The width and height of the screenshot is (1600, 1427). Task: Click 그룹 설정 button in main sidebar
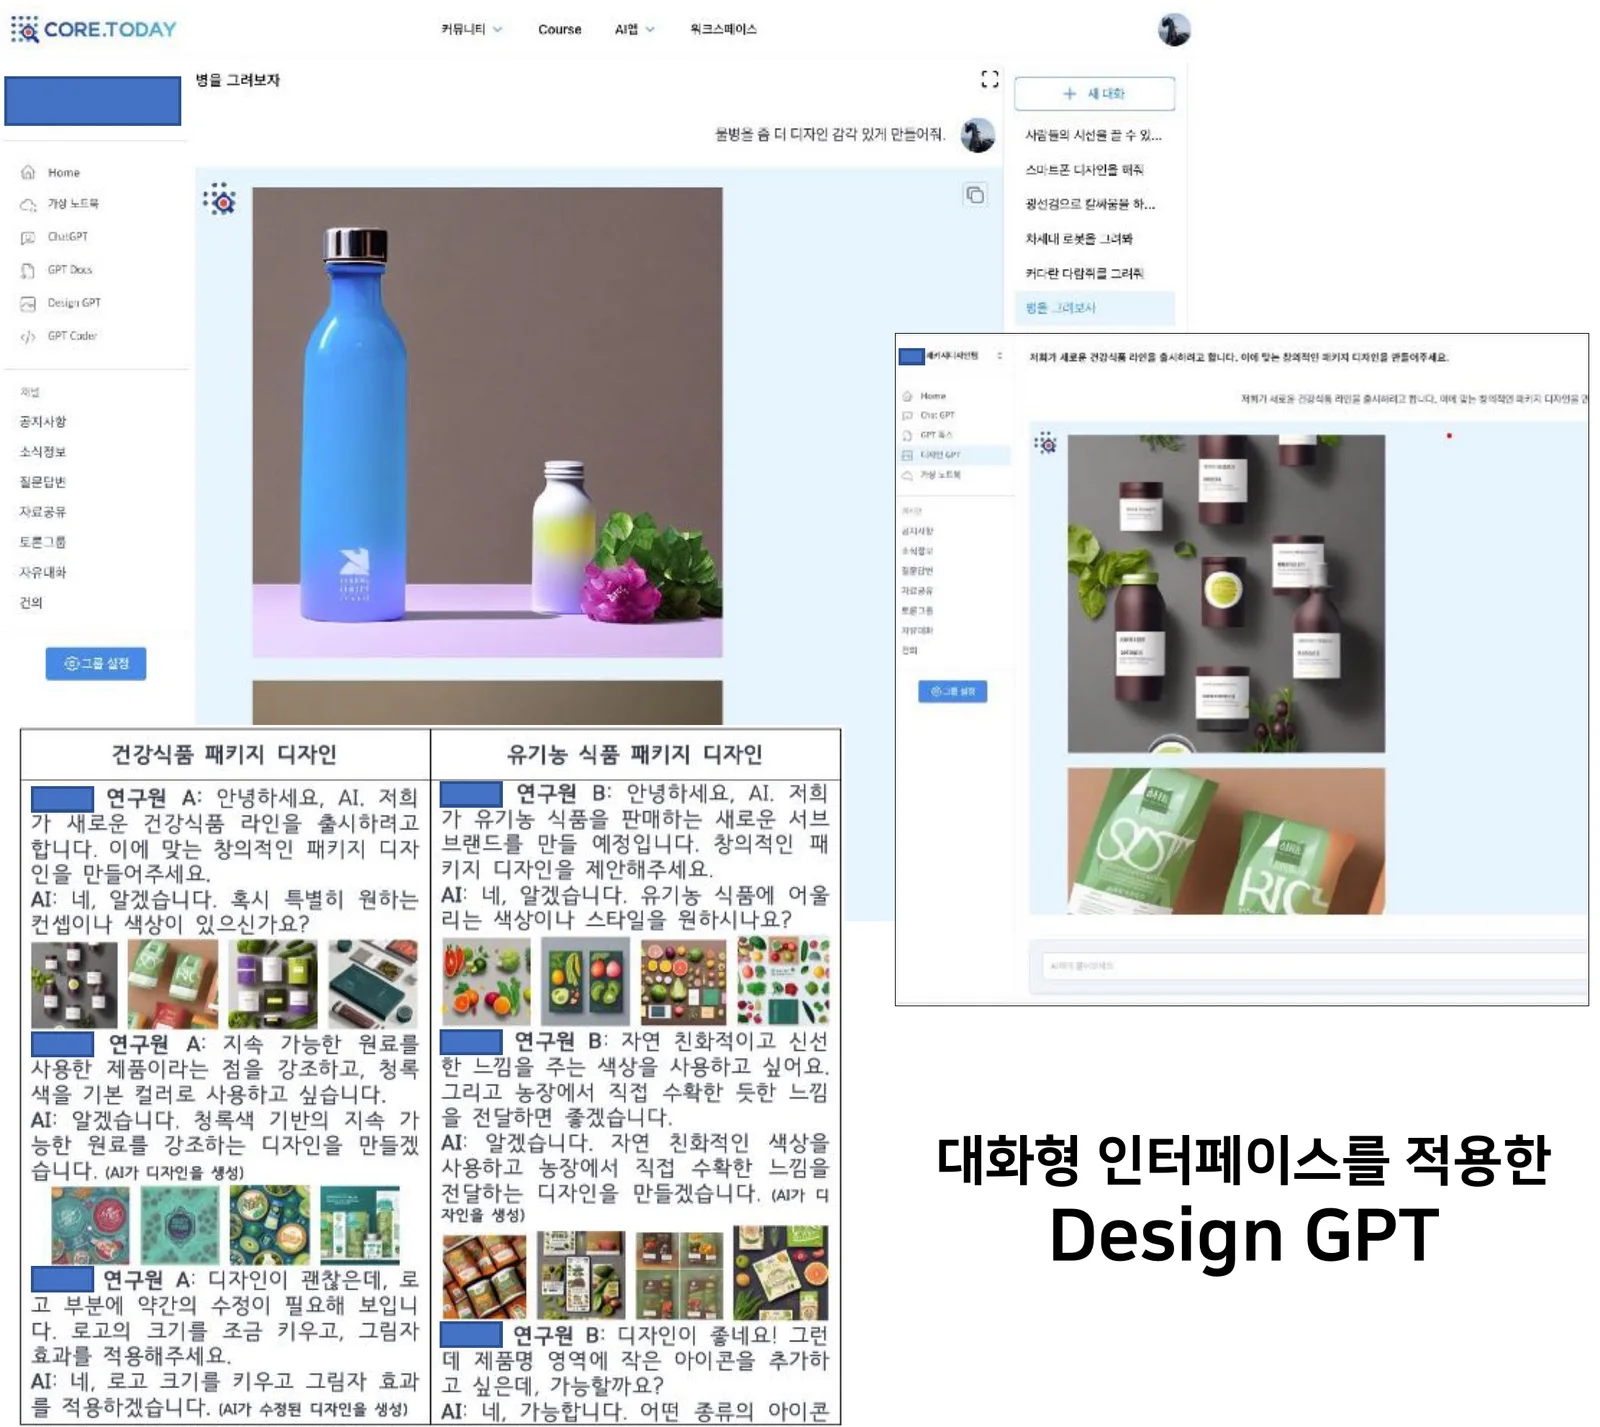96,664
